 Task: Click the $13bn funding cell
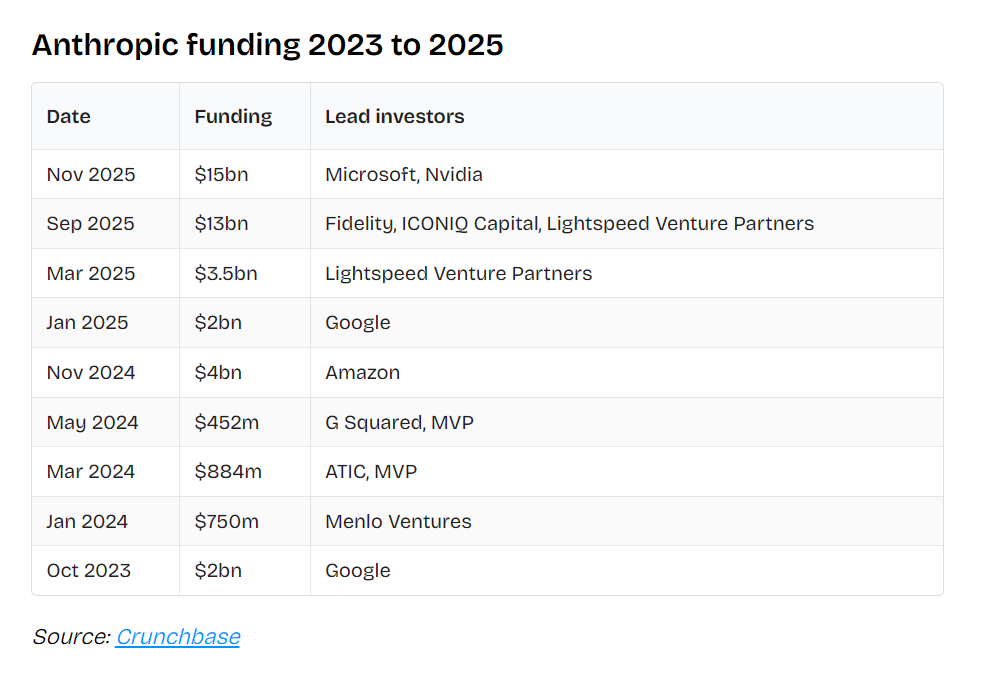(x=221, y=223)
